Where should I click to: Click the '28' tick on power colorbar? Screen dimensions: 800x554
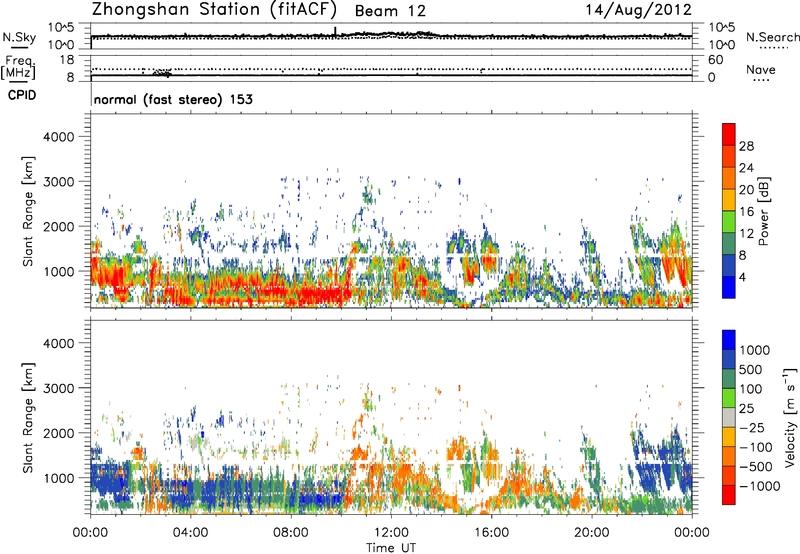pyautogui.click(x=746, y=146)
